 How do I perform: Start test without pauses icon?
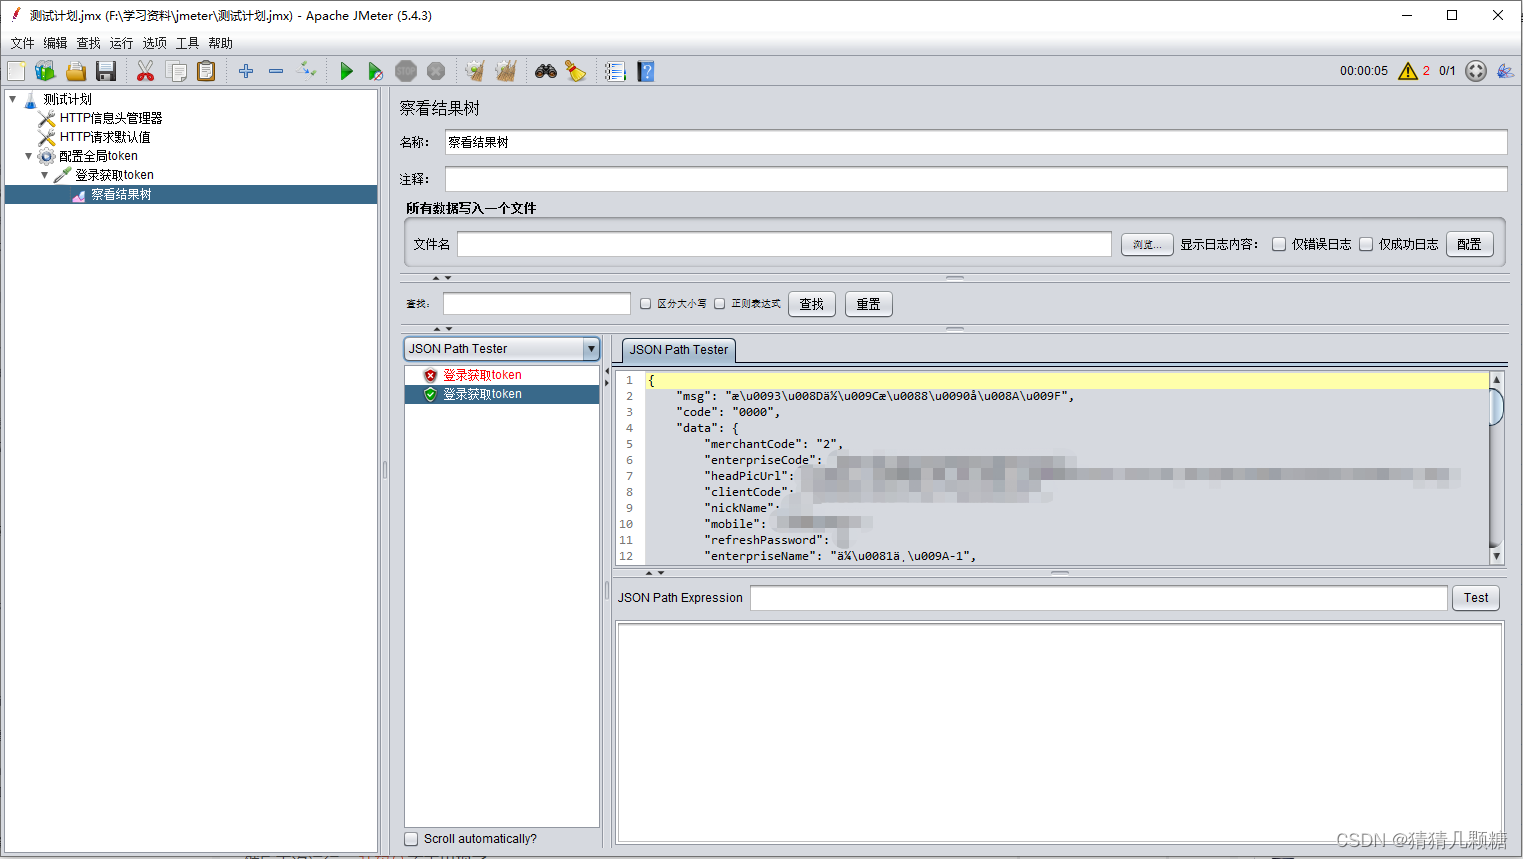[376, 71]
